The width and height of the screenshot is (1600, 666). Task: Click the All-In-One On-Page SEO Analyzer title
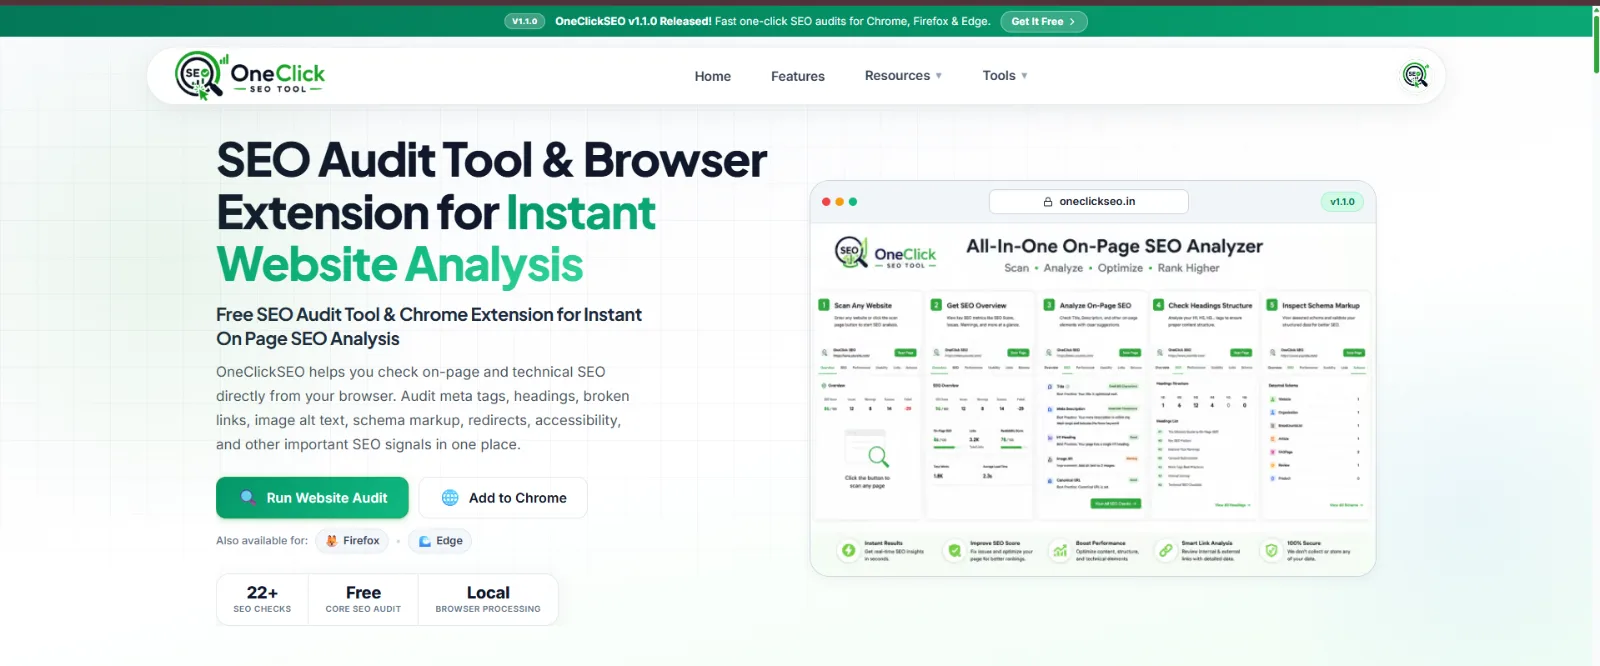(1114, 246)
